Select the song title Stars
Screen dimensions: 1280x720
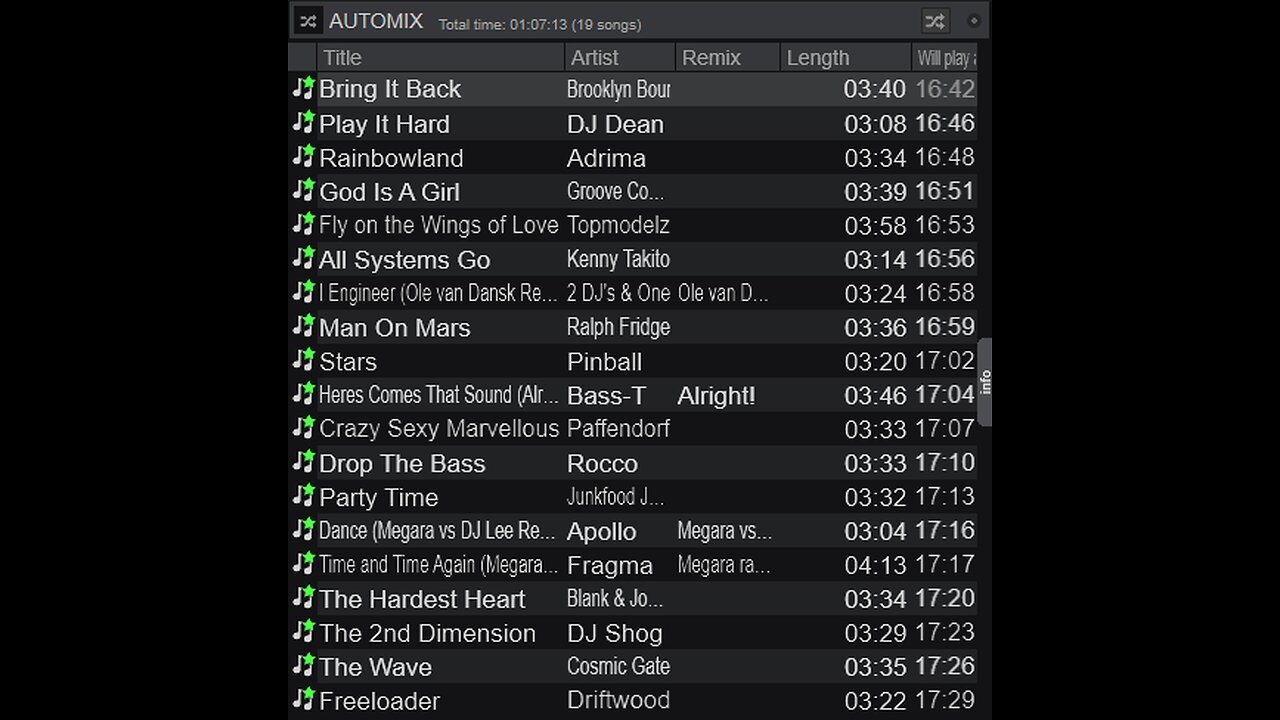pyautogui.click(x=348, y=362)
